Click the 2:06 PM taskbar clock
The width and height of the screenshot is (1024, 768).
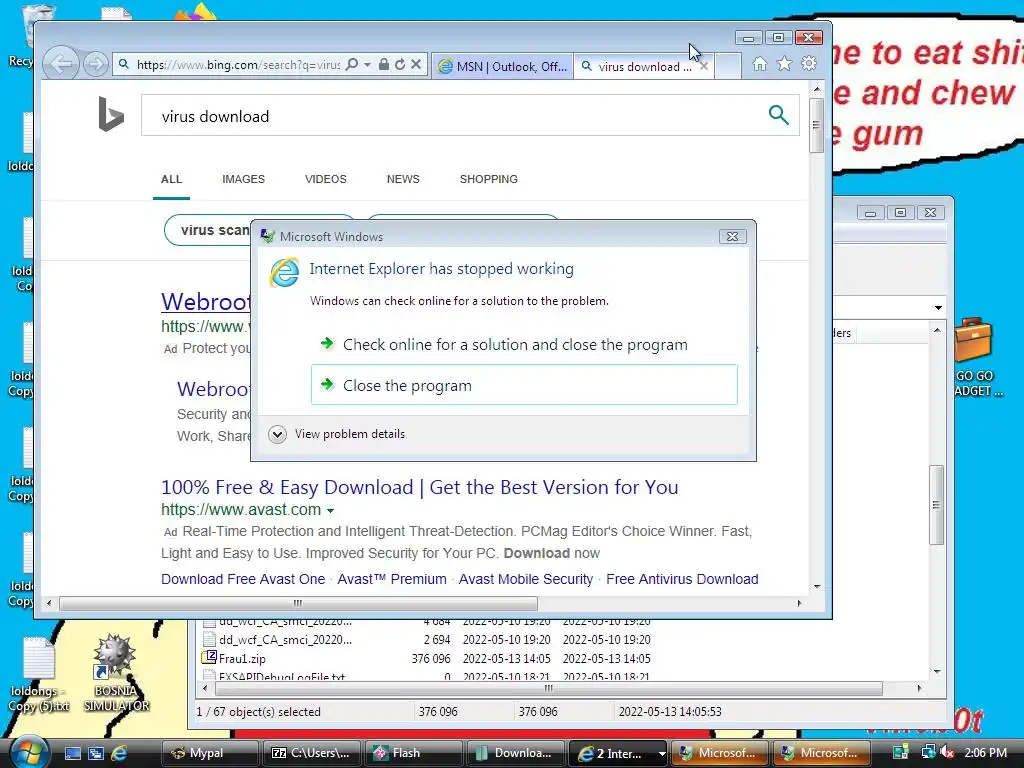click(x=985, y=752)
